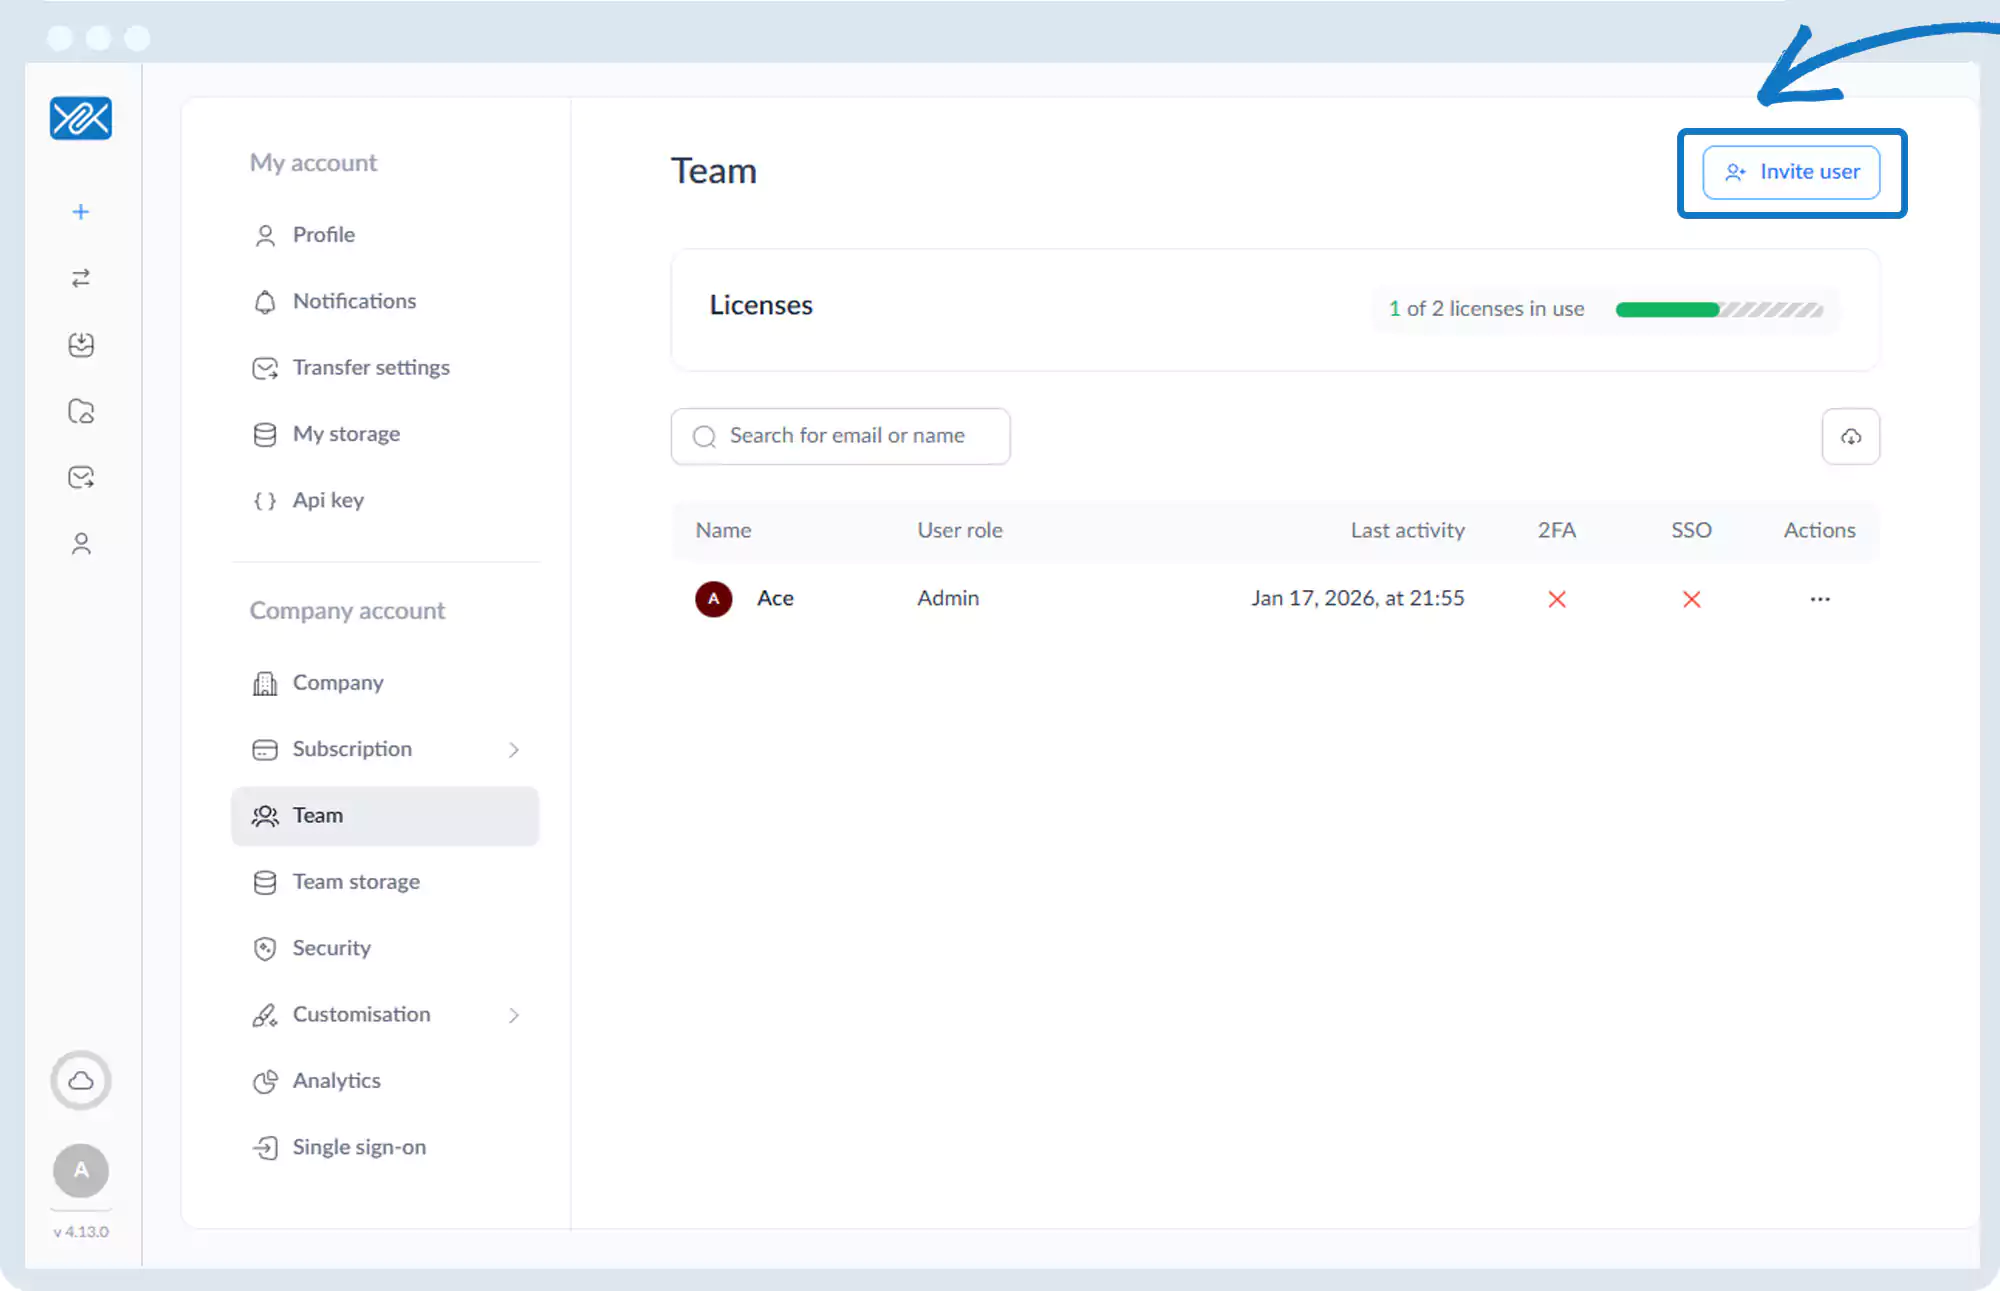Focus the Search for email or name field
The height and width of the screenshot is (1291, 2000).
pos(846,436)
